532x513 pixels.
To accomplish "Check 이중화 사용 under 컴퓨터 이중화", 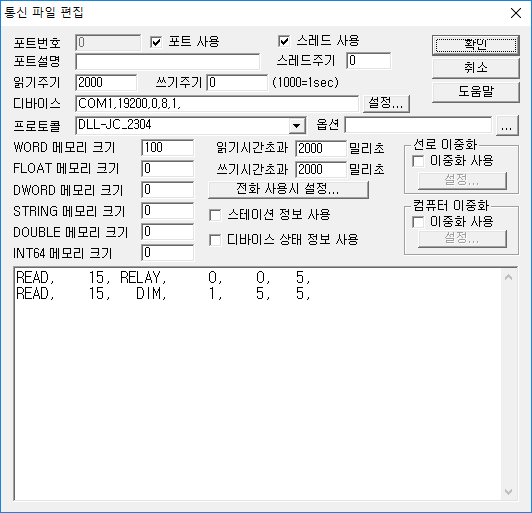I will pos(418,222).
